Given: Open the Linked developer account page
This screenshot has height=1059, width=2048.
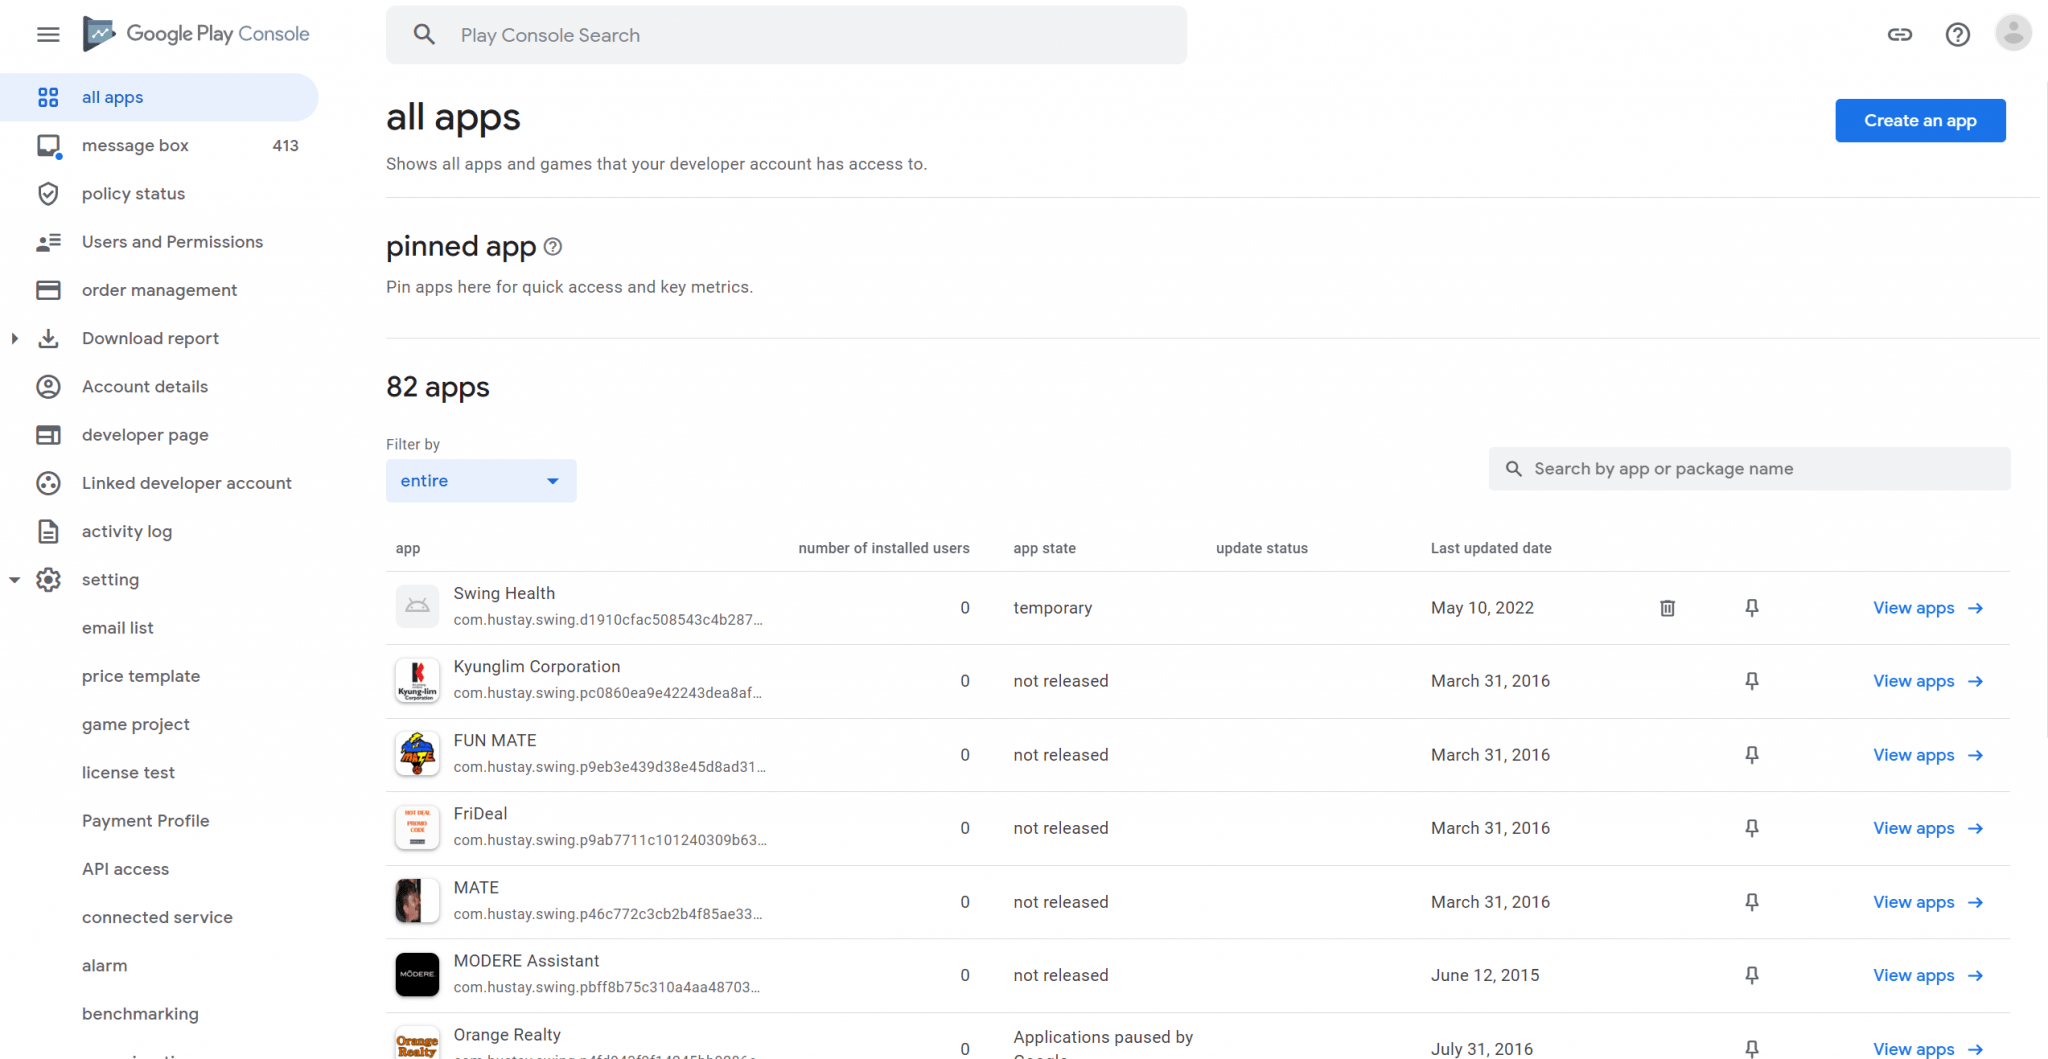Looking at the screenshot, I should click(x=186, y=483).
